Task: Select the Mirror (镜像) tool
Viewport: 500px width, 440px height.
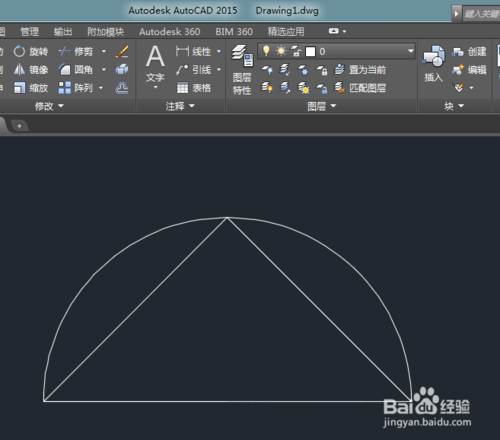Action: click(31, 70)
